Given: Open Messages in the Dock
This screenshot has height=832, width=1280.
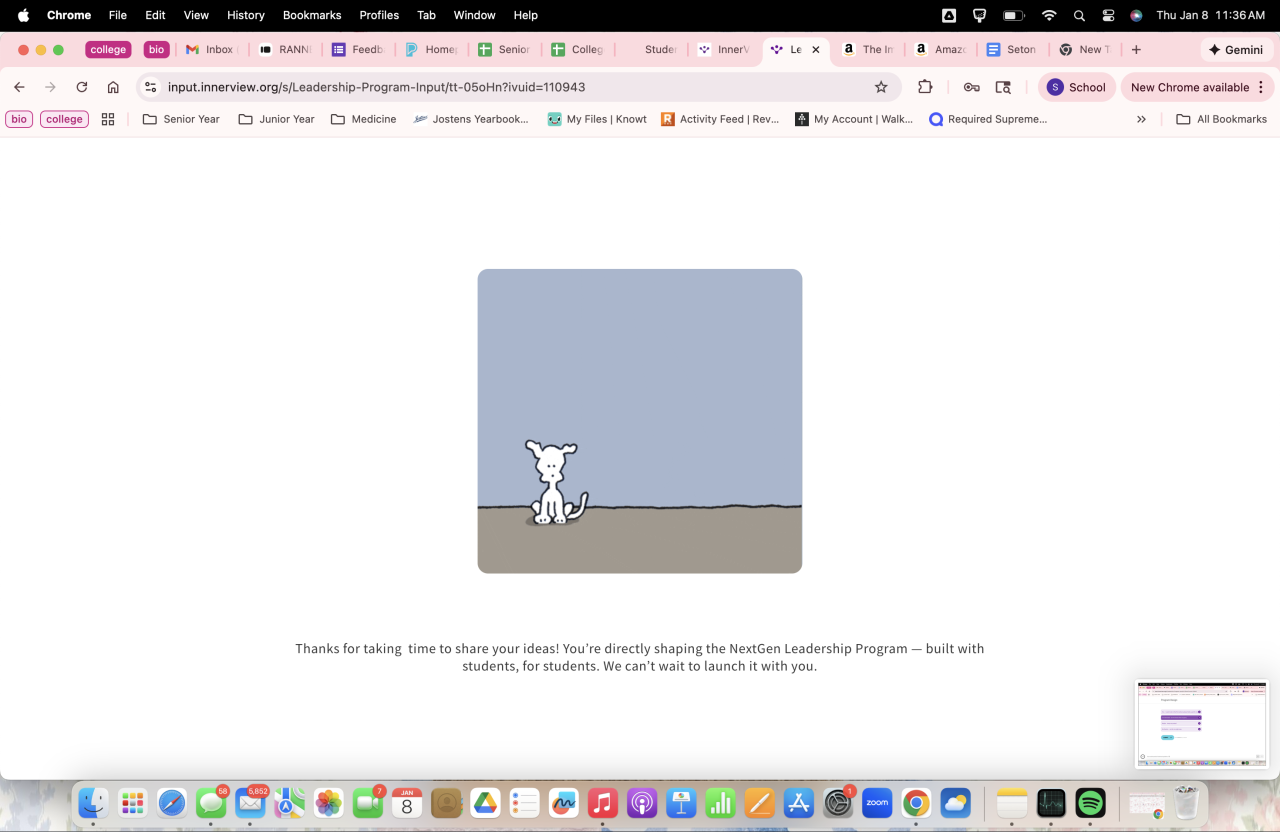Looking at the screenshot, I should pos(211,802).
